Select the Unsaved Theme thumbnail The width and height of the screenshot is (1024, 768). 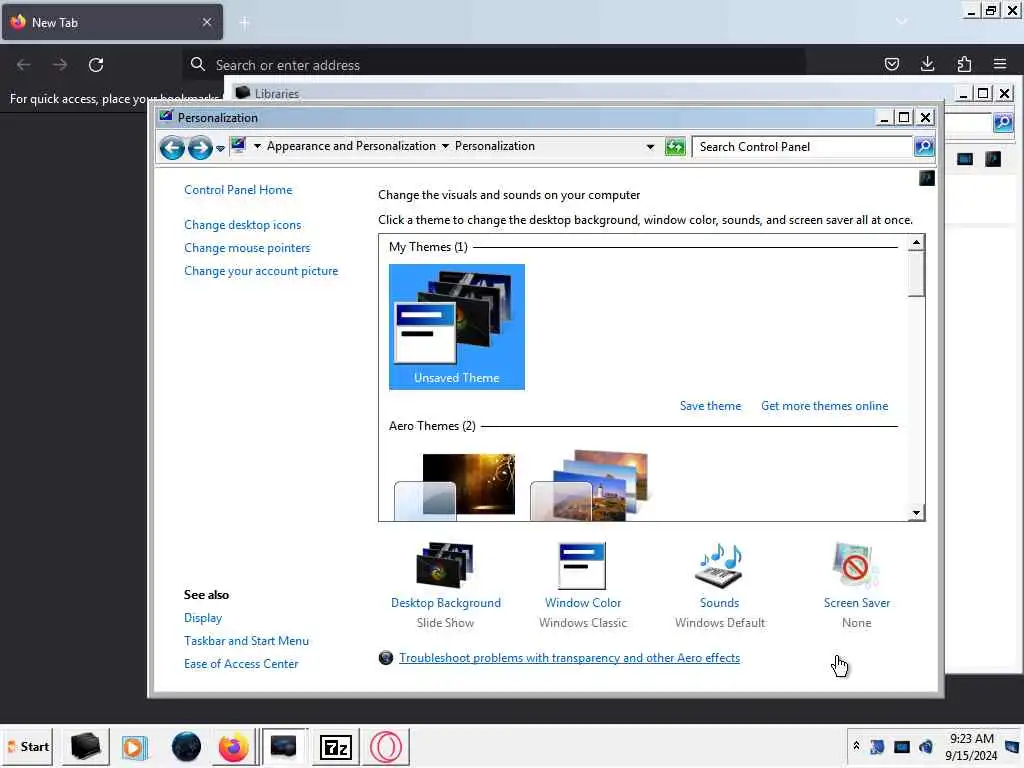coord(456,327)
